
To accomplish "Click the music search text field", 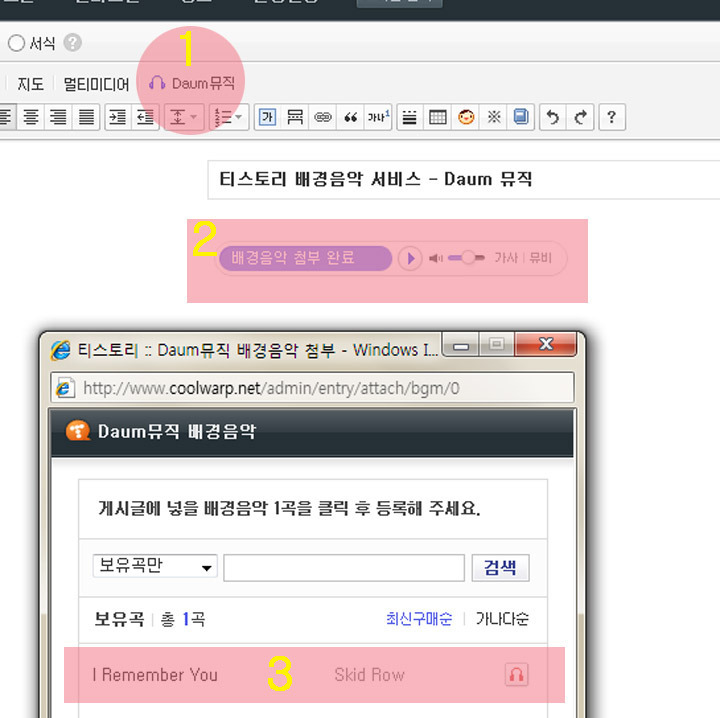I will point(344,567).
